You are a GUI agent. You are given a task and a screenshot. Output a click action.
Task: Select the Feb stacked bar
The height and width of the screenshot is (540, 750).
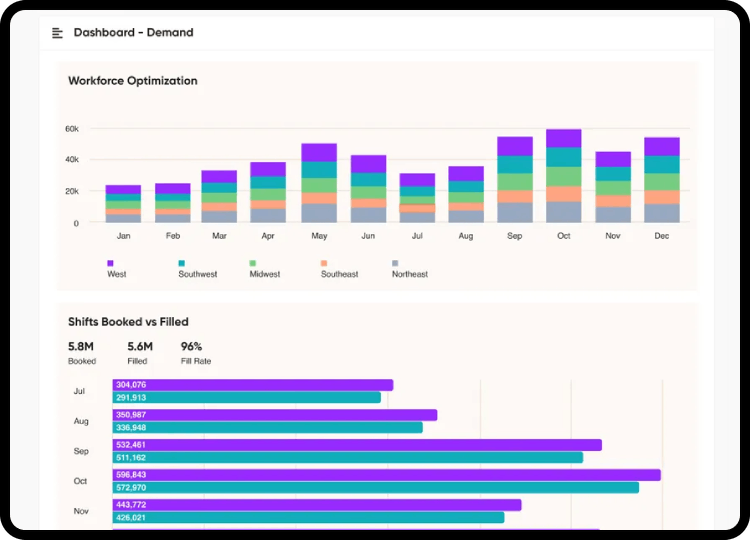pyautogui.click(x=173, y=203)
